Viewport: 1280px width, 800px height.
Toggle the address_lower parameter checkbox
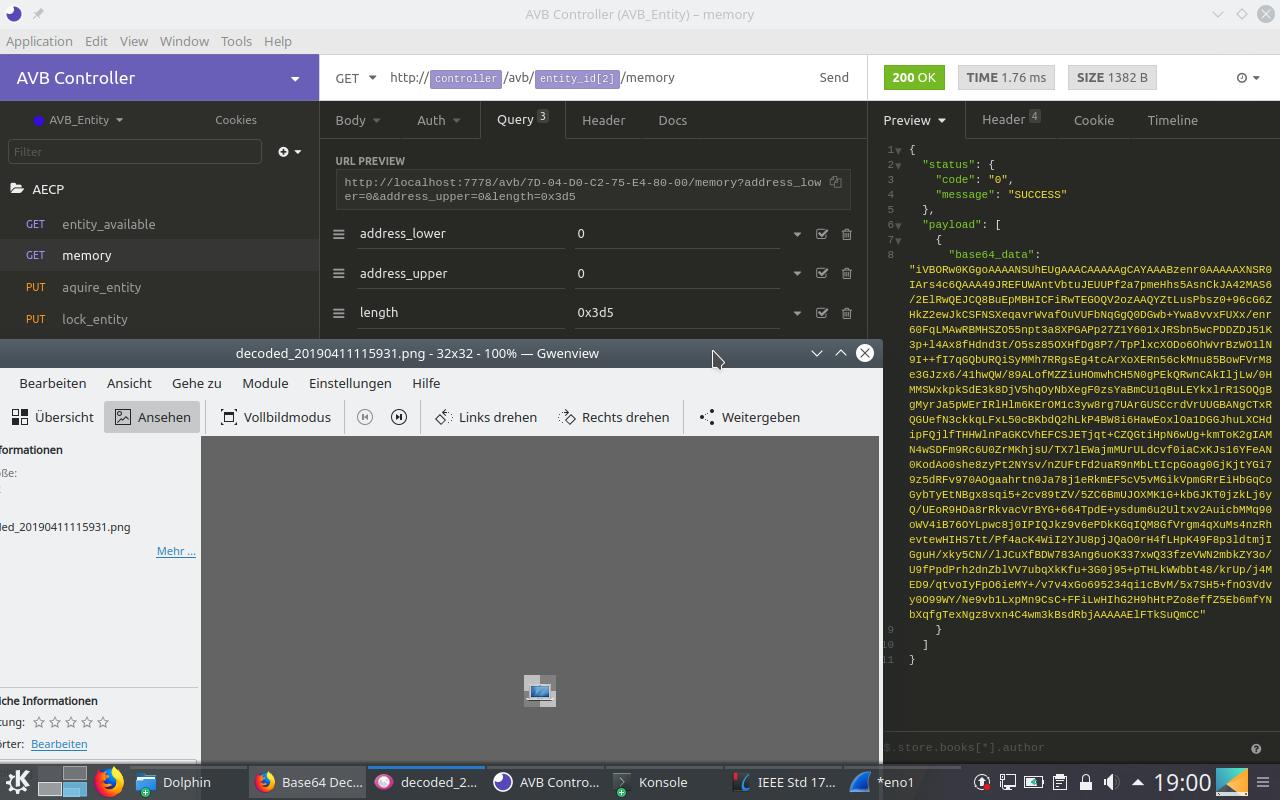point(821,233)
